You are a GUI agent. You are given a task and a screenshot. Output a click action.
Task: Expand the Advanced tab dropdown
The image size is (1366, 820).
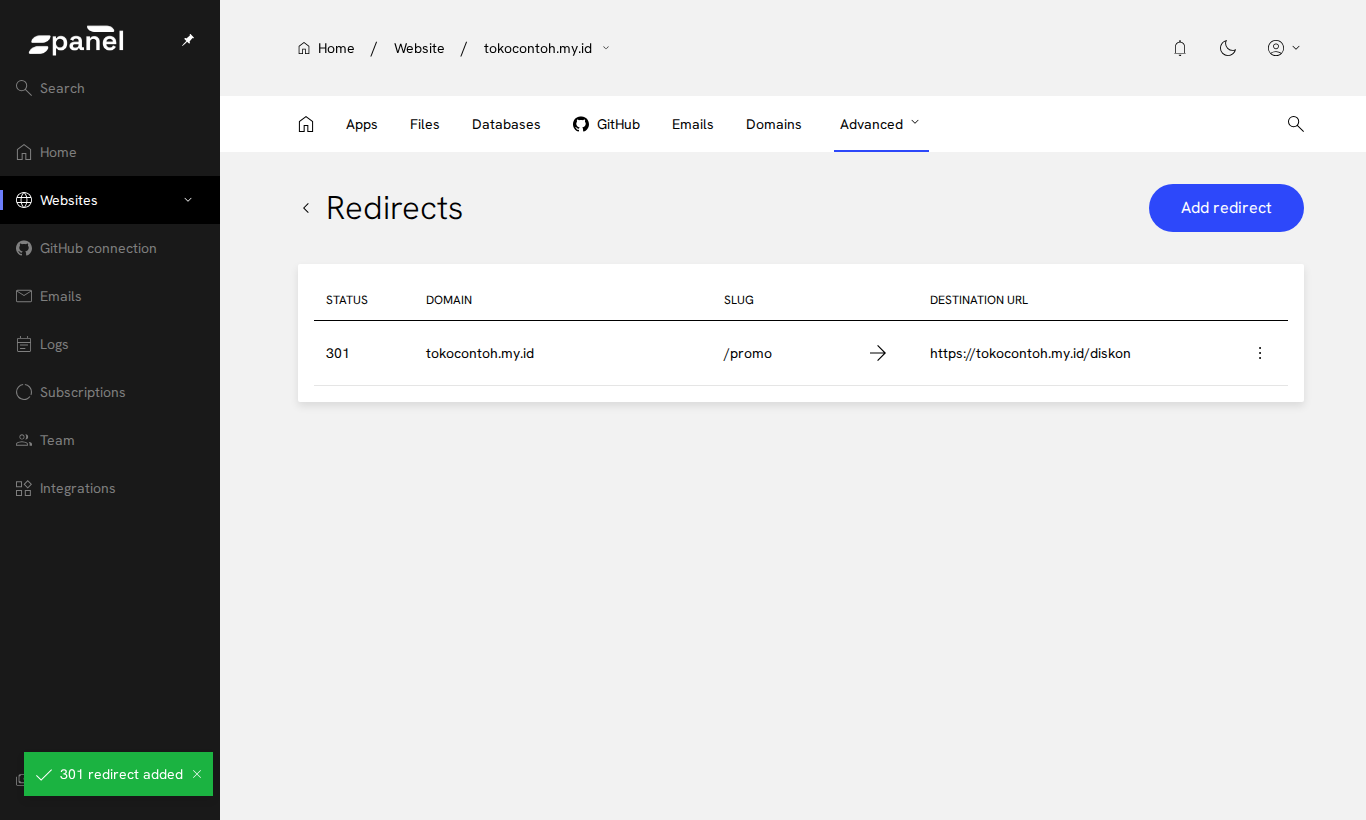880,124
